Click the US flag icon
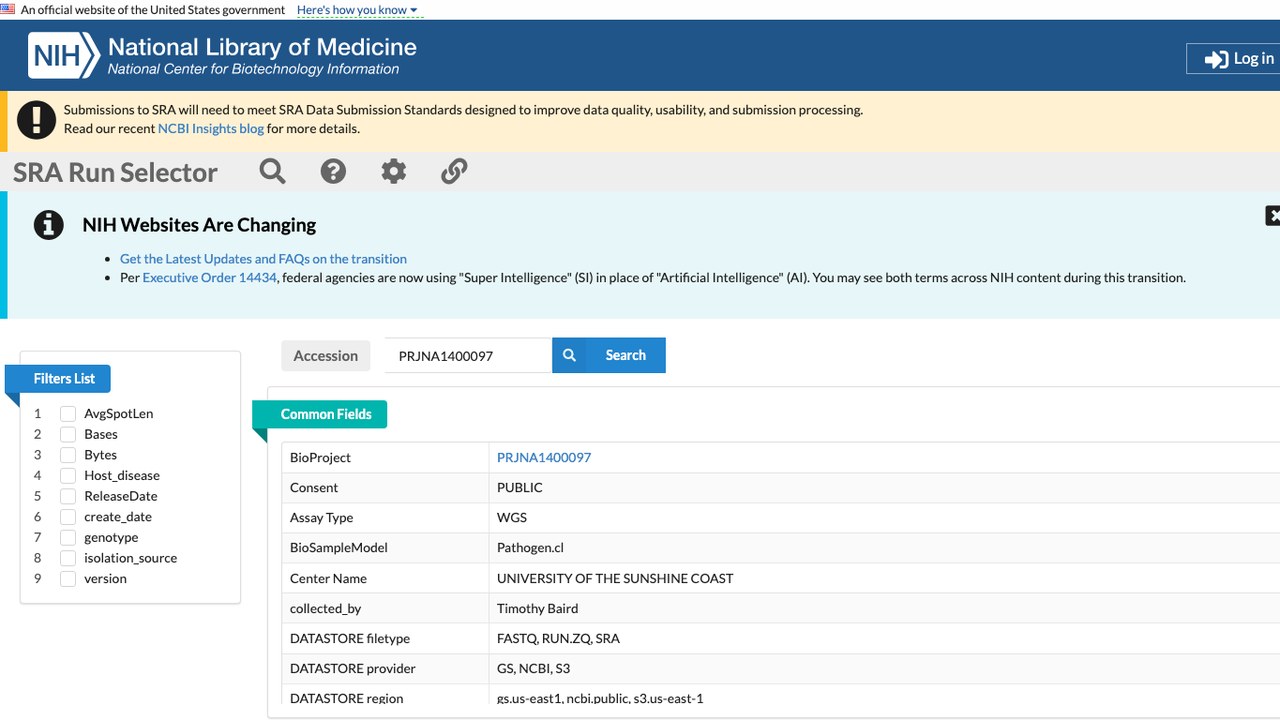 coord(8,9)
